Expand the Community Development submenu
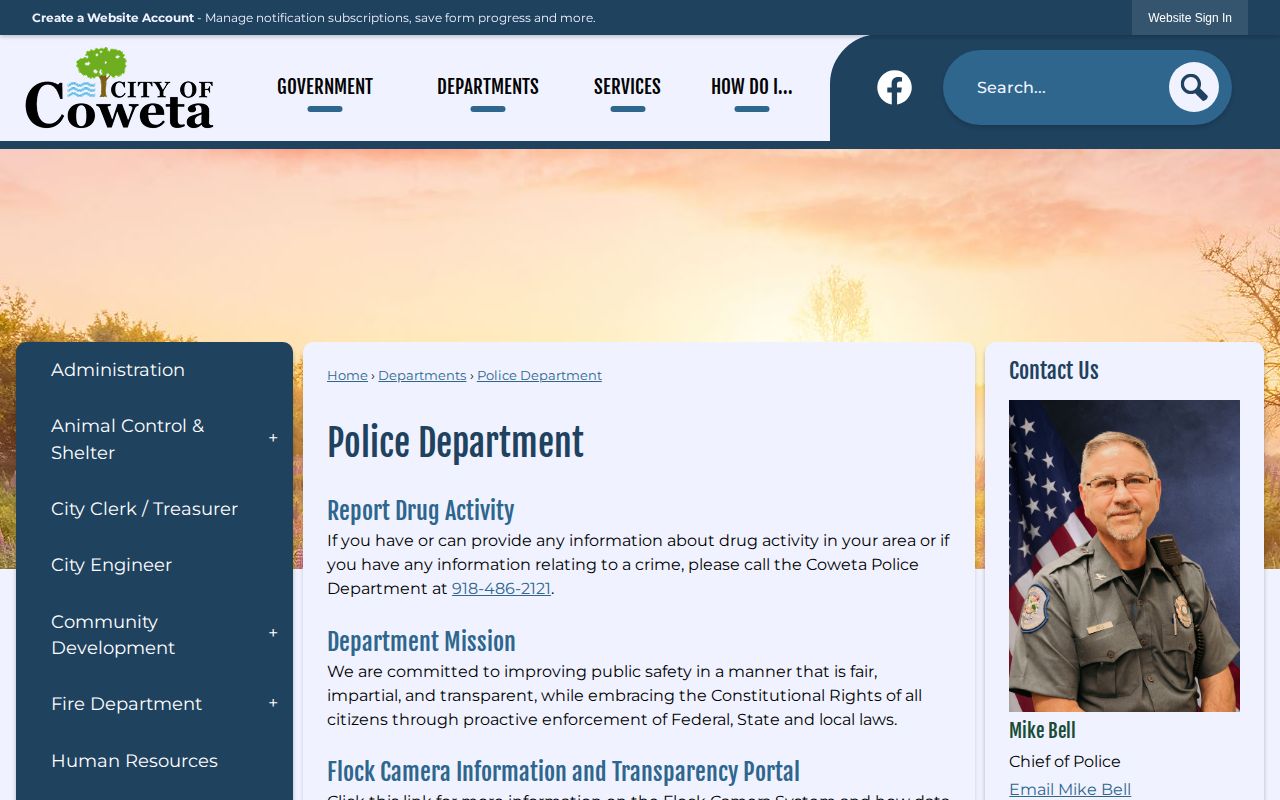This screenshot has height=800, width=1280. click(x=273, y=634)
